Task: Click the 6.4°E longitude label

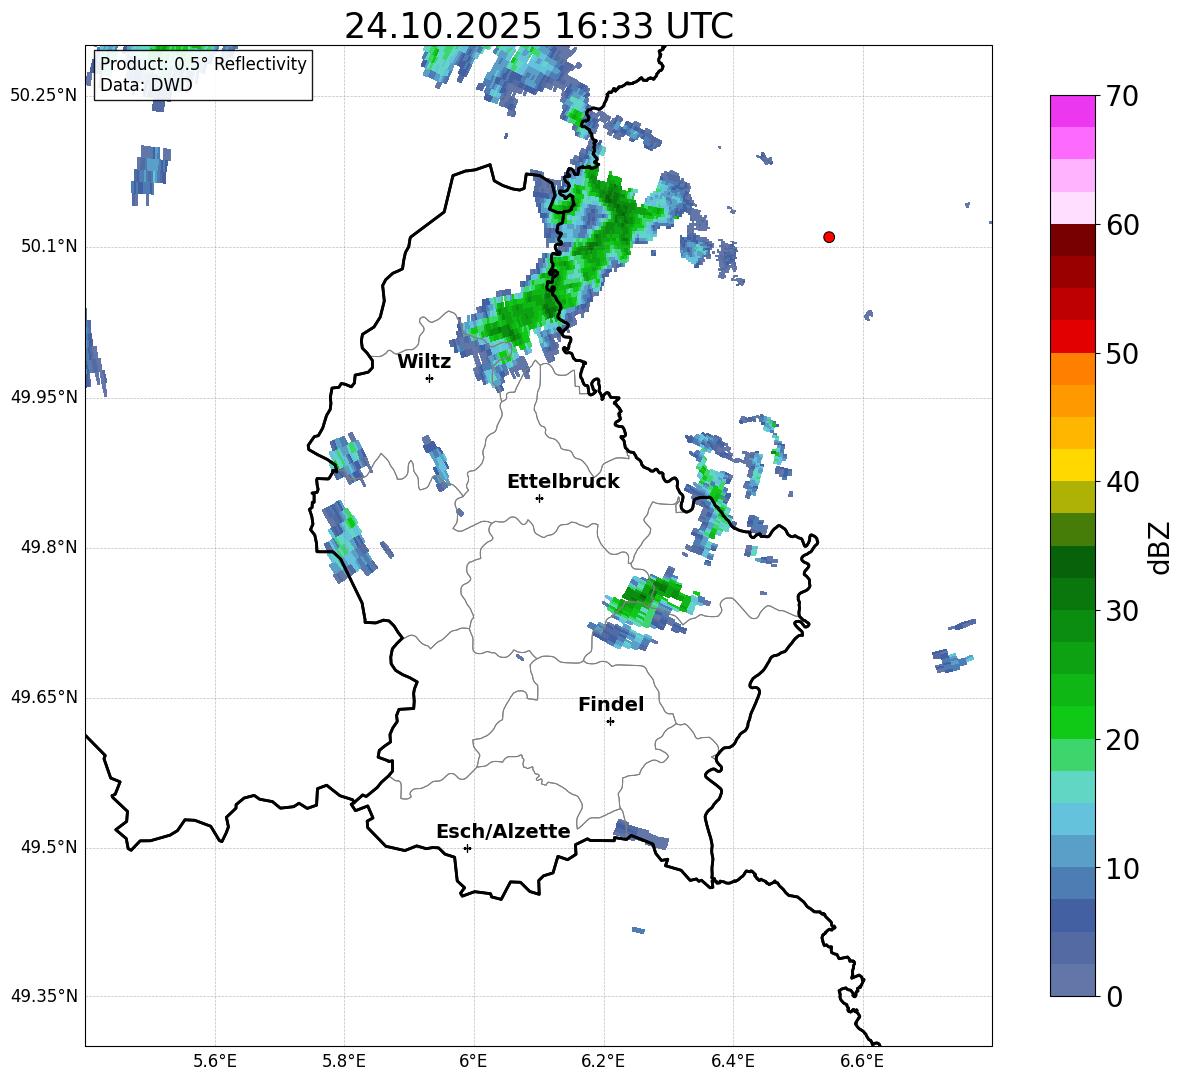Action: (732, 1061)
